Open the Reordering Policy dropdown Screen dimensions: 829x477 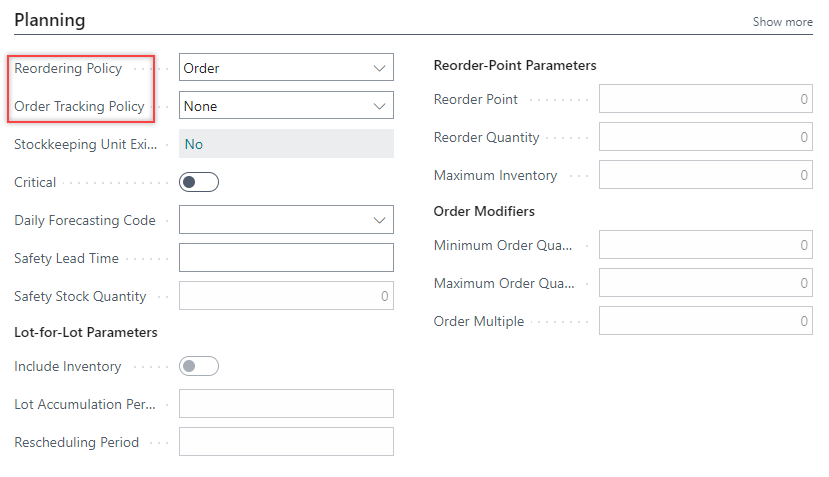286,68
